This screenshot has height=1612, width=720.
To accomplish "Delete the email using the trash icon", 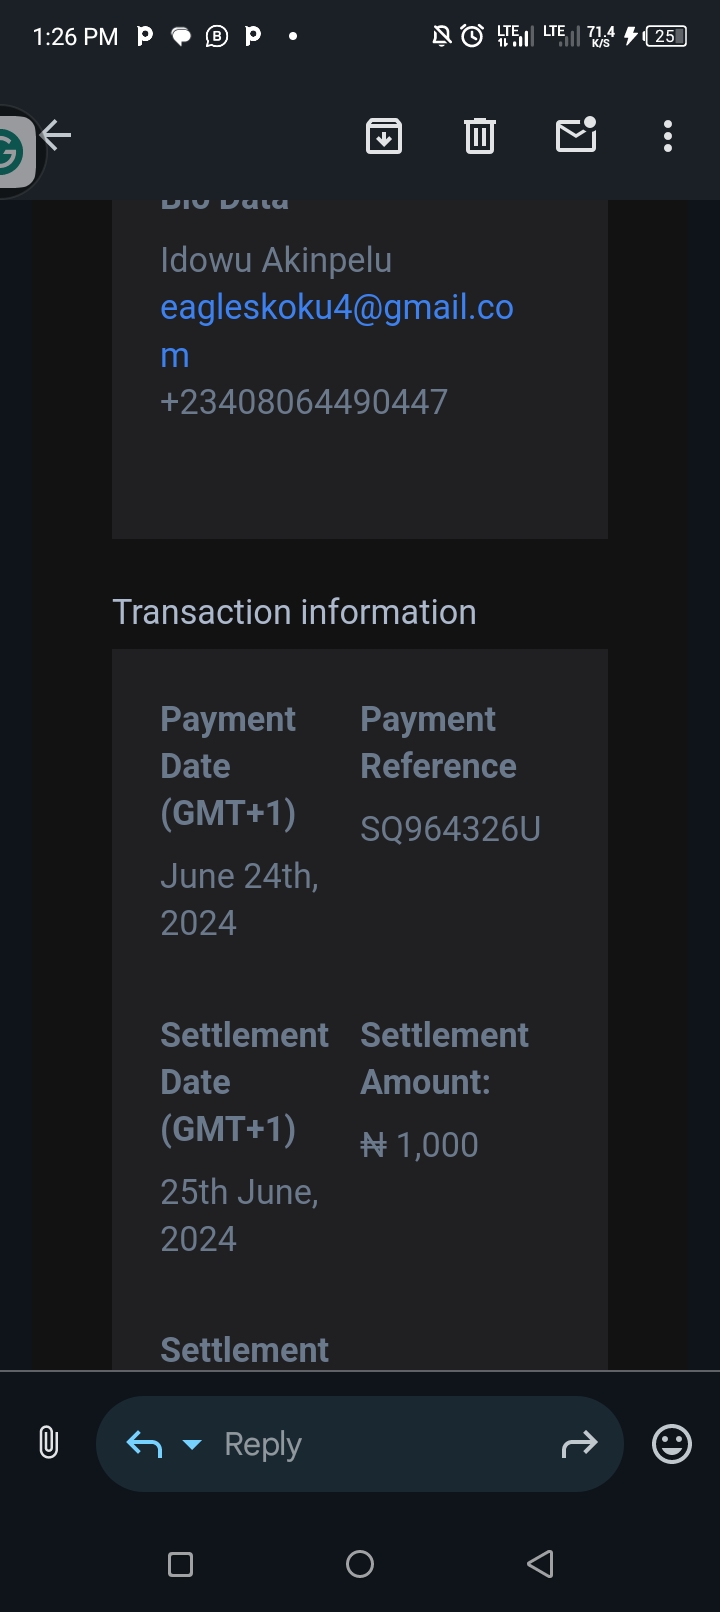I will coord(480,136).
